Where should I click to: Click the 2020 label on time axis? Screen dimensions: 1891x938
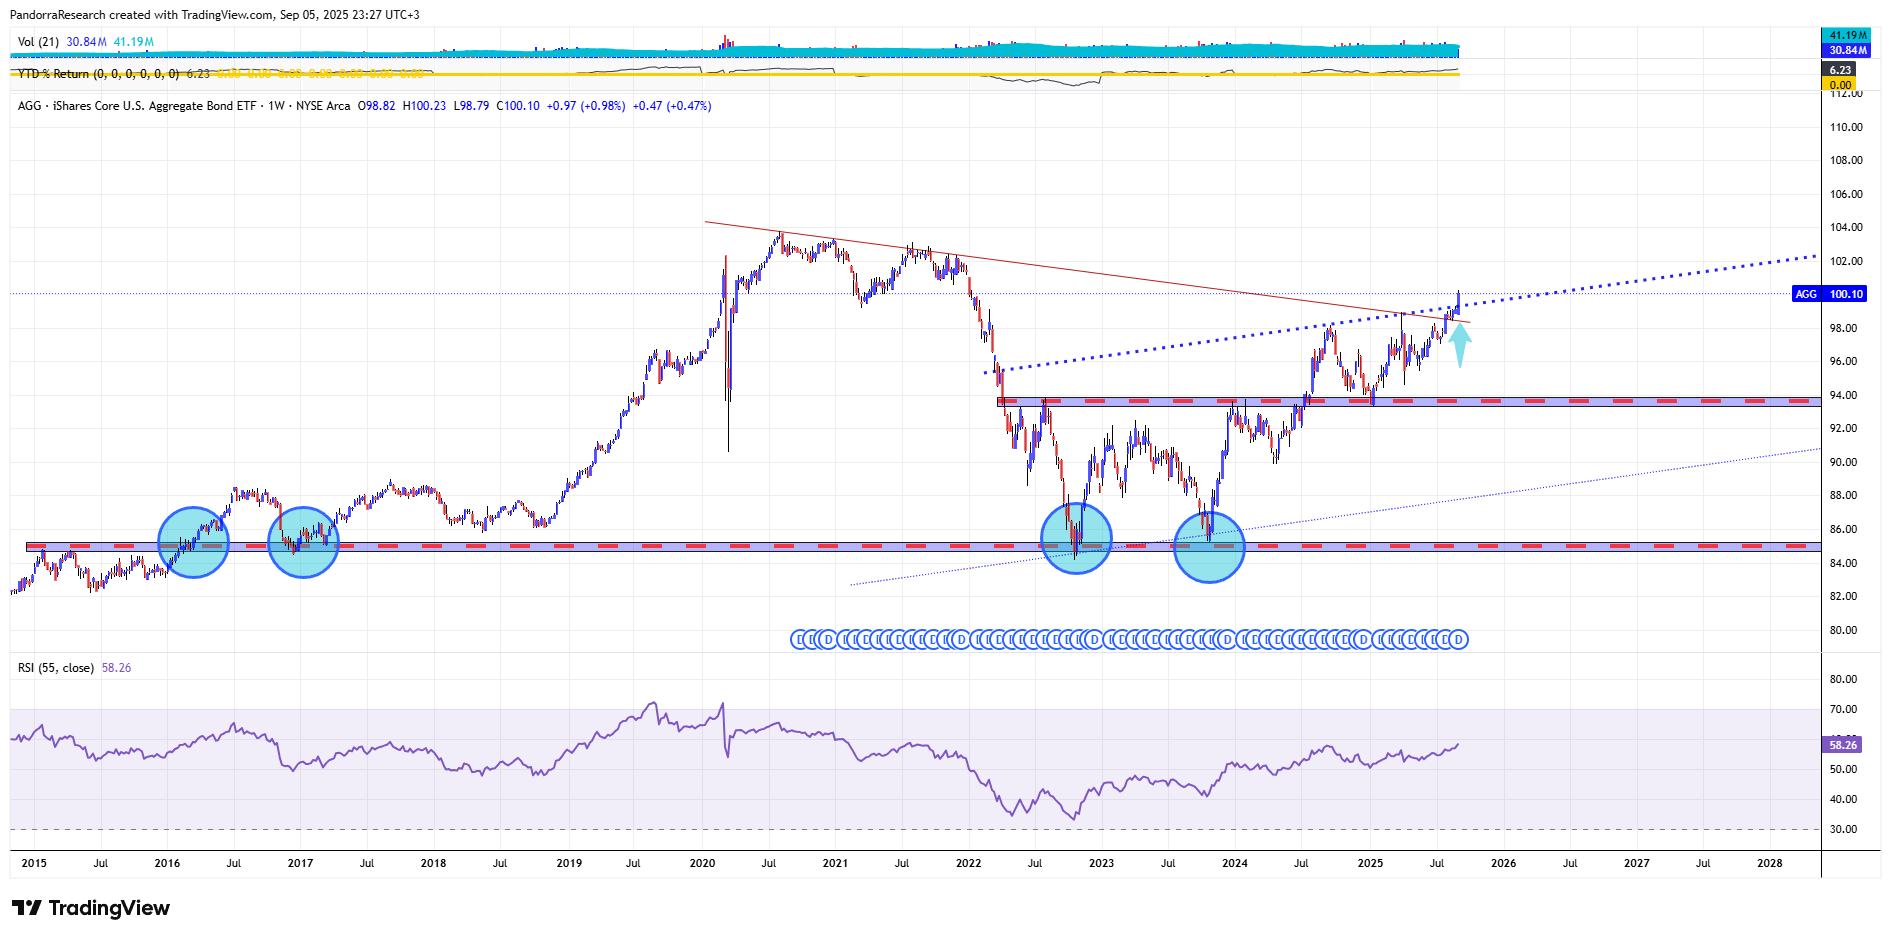(x=702, y=863)
